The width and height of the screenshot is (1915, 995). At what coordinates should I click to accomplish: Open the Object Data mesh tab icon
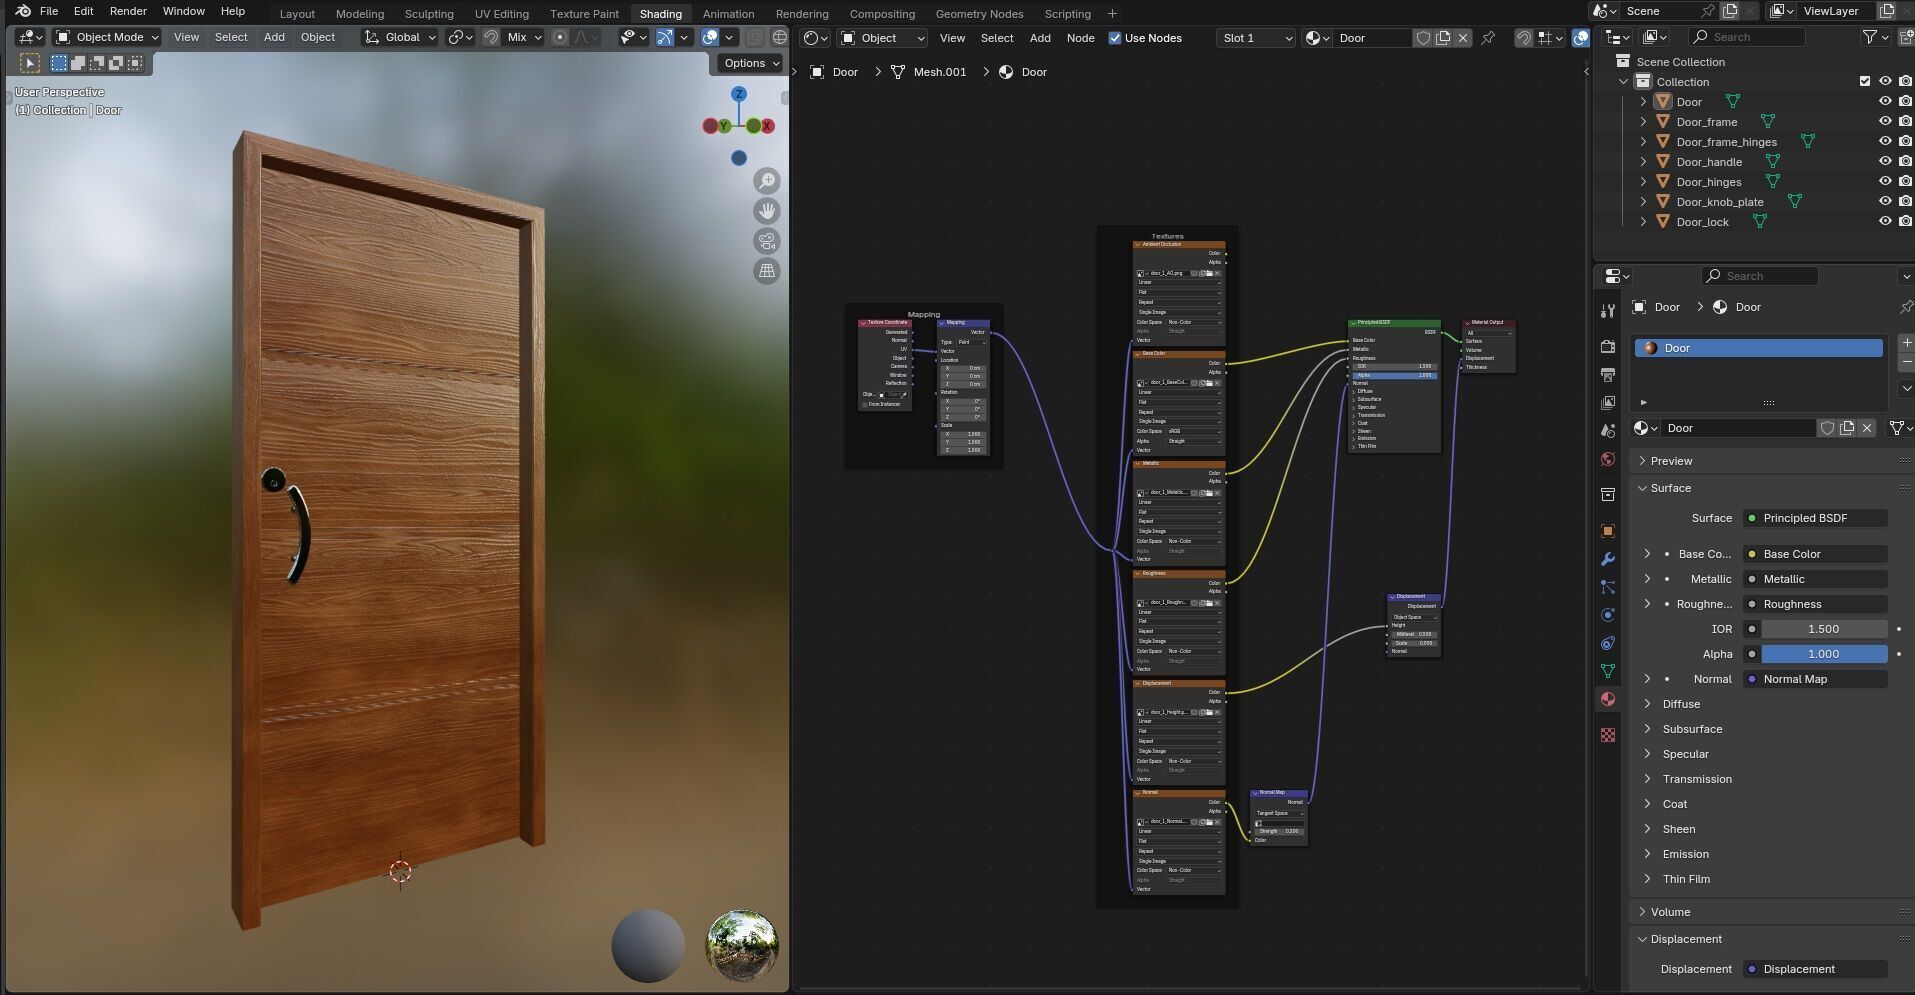[1608, 671]
